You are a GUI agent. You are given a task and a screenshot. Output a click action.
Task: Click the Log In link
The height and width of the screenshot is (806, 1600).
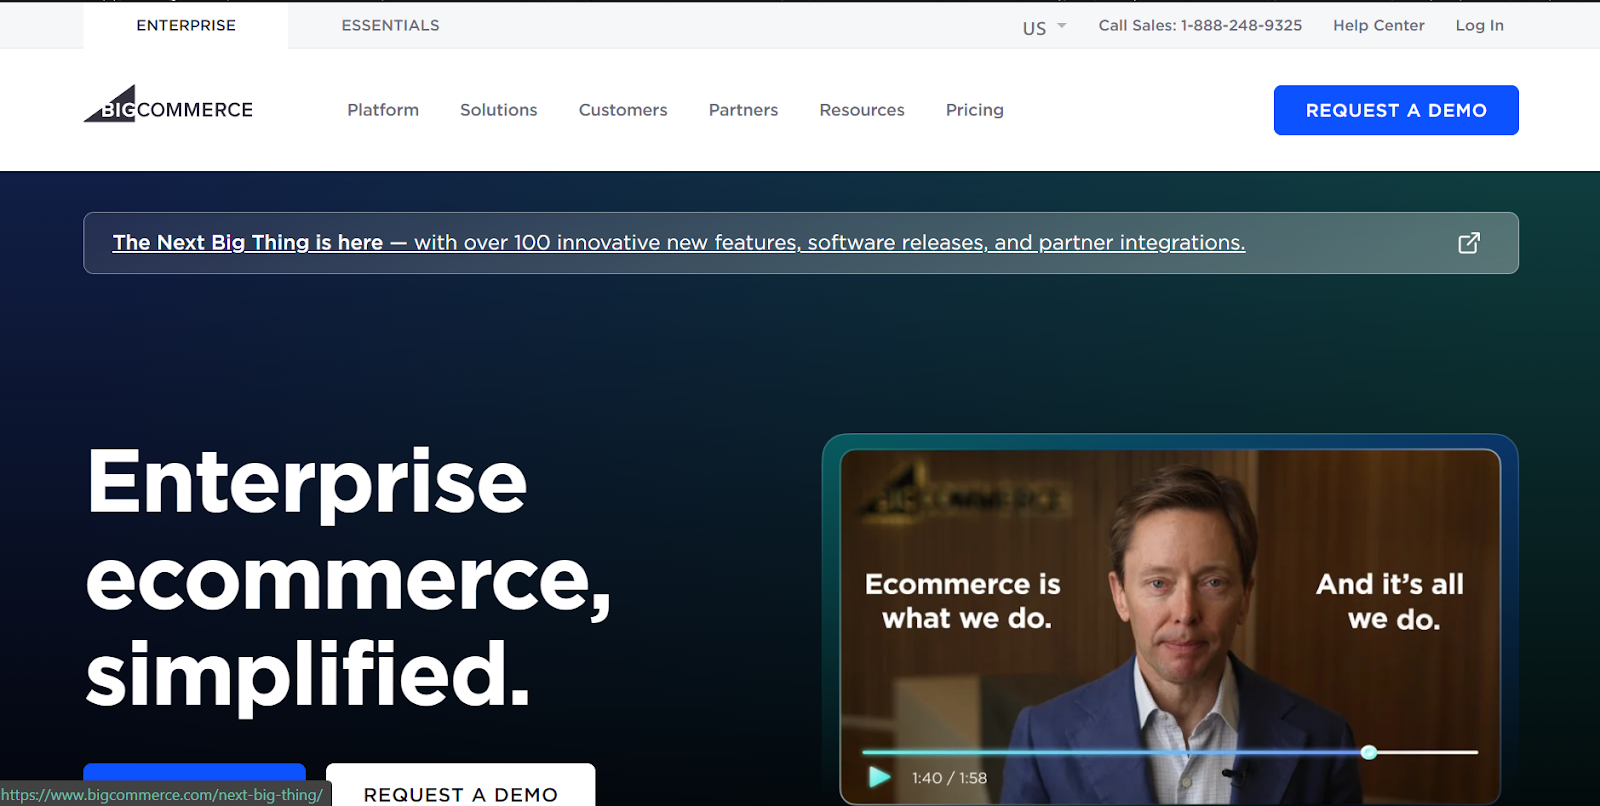point(1479,25)
